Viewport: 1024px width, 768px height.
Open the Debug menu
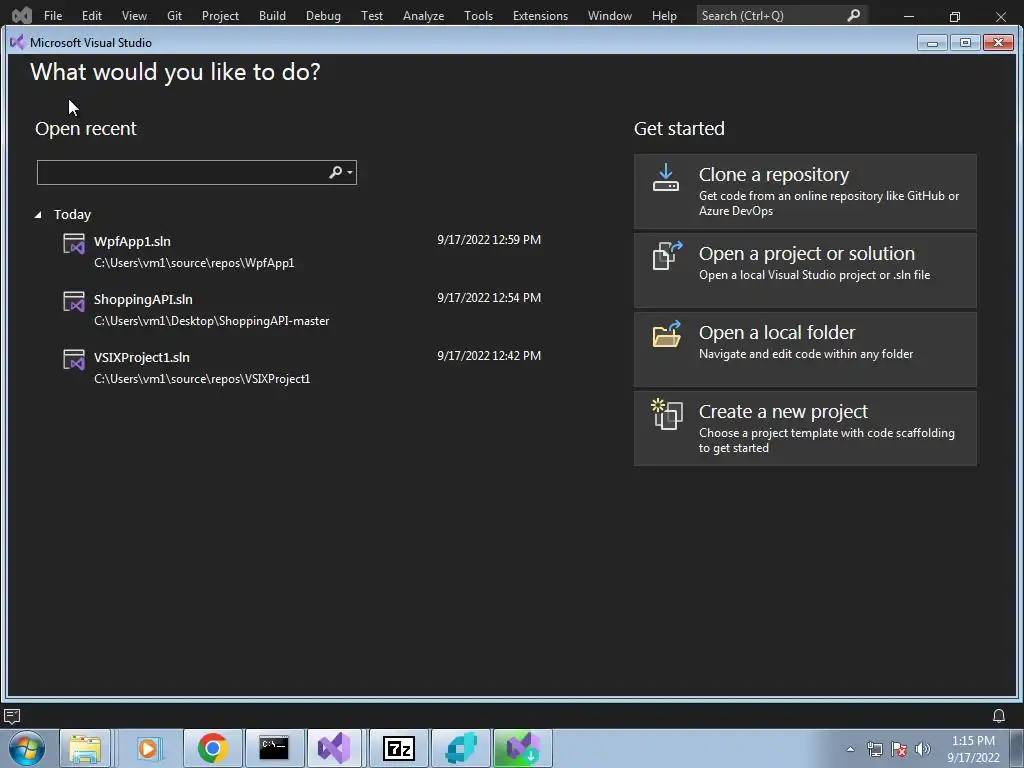[x=323, y=15]
